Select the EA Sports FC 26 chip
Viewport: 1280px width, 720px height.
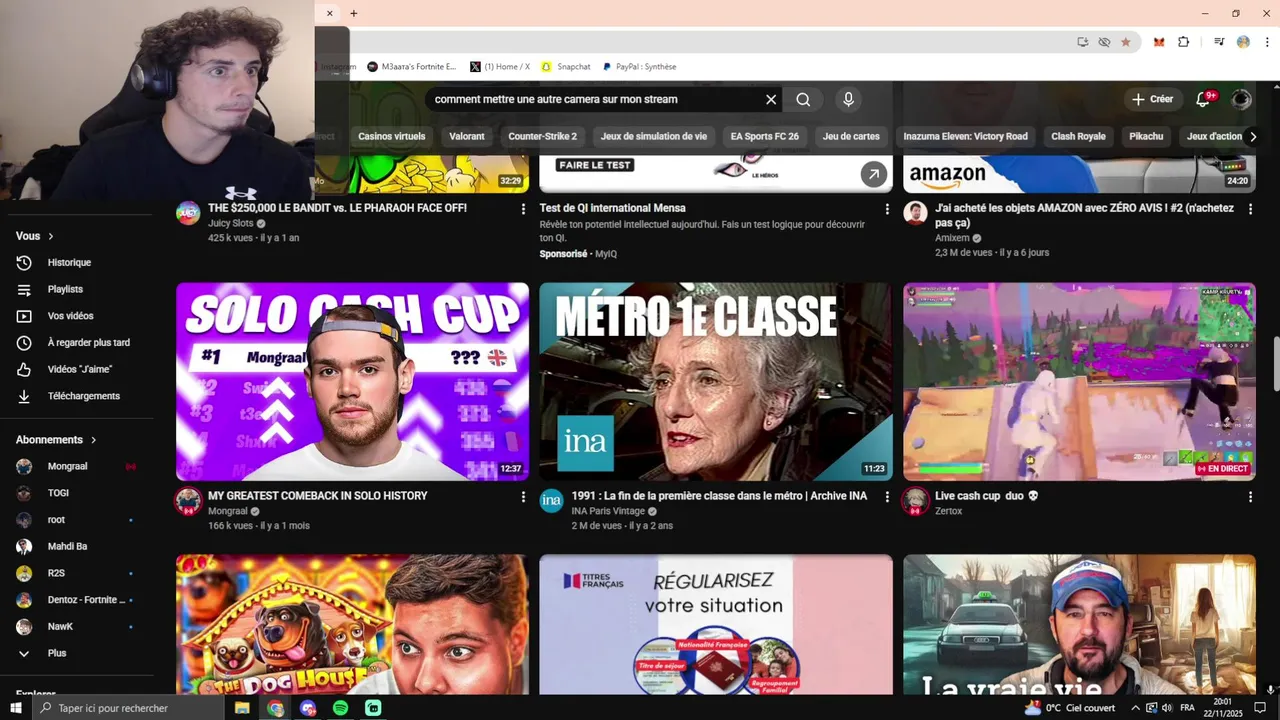[x=765, y=136]
